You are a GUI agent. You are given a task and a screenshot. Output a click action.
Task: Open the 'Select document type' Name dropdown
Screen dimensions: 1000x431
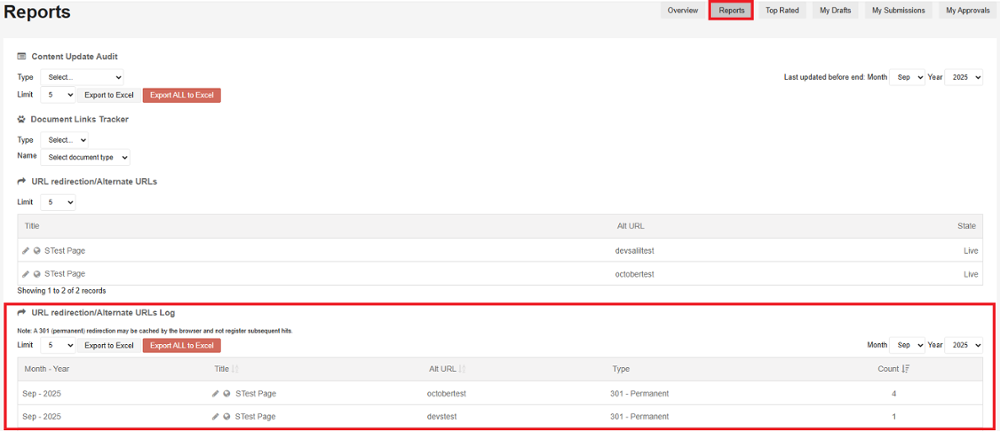86,157
